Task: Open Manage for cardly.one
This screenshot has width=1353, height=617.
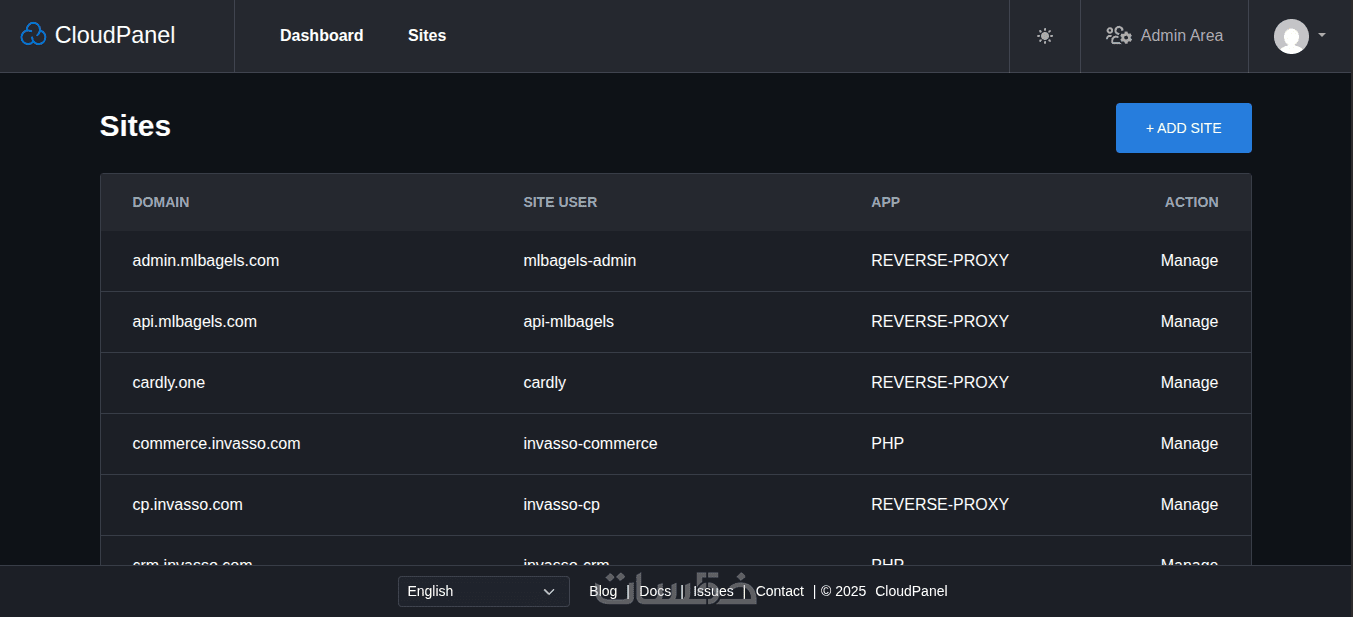Action: point(1189,383)
